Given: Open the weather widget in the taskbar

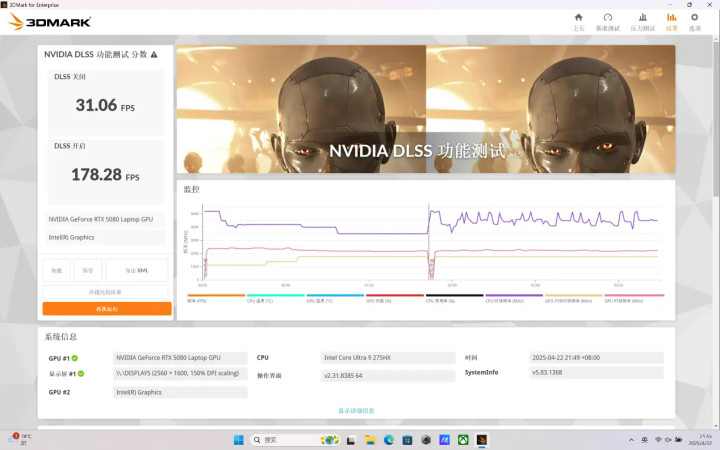Looking at the screenshot, I should click(x=21, y=439).
